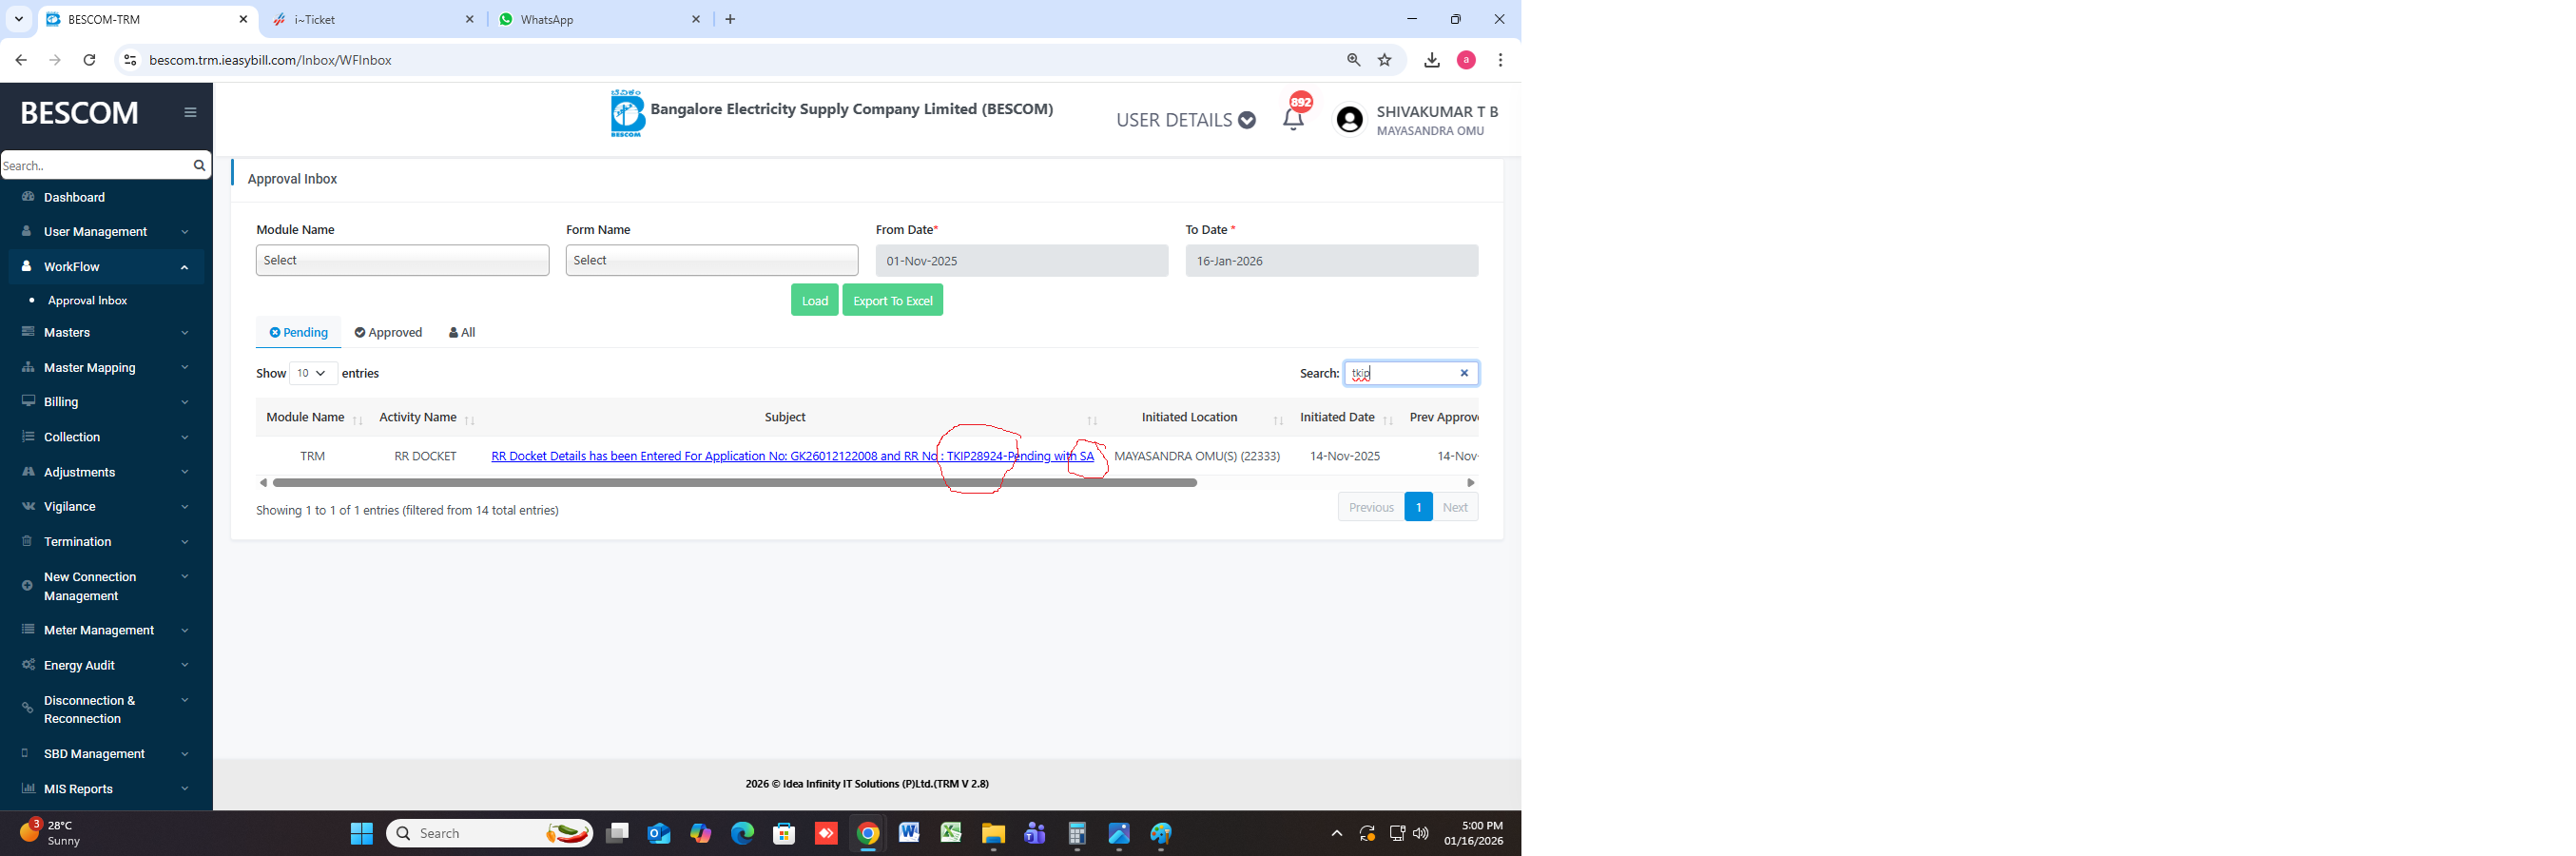Open Microsoft Excel from the taskbar
2576x856 pixels.
click(x=951, y=832)
